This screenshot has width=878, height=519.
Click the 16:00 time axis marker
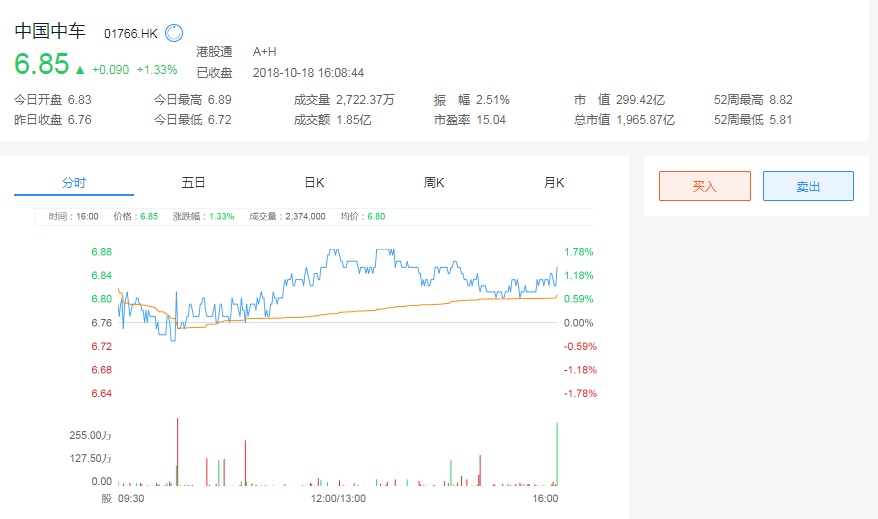[545, 498]
